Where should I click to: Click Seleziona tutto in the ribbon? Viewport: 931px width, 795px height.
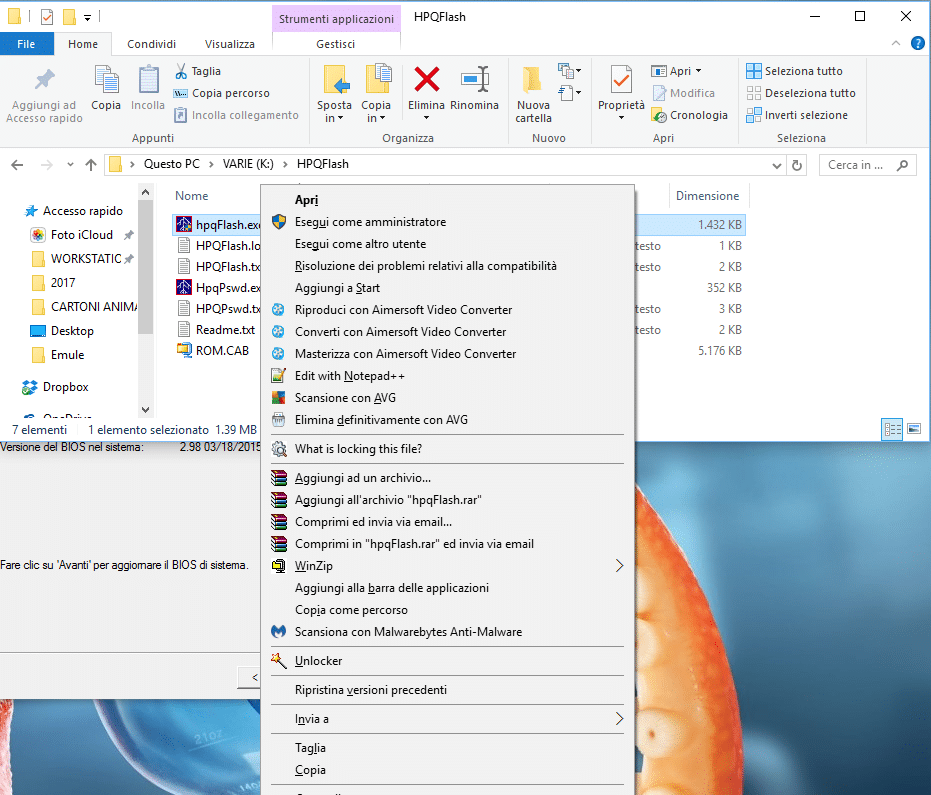[x=794, y=71]
